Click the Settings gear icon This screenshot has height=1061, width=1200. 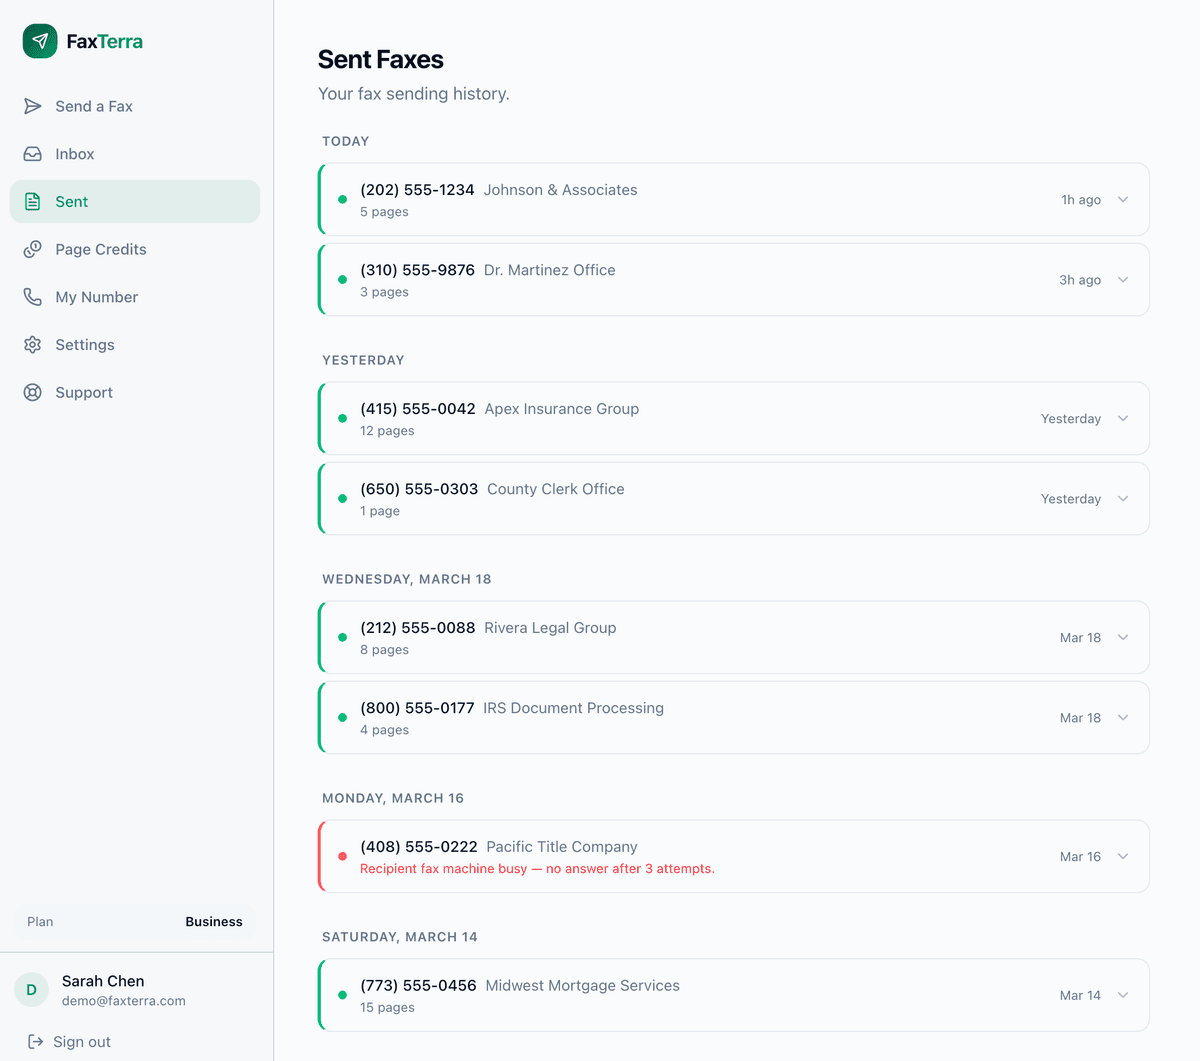click(33, 344)
